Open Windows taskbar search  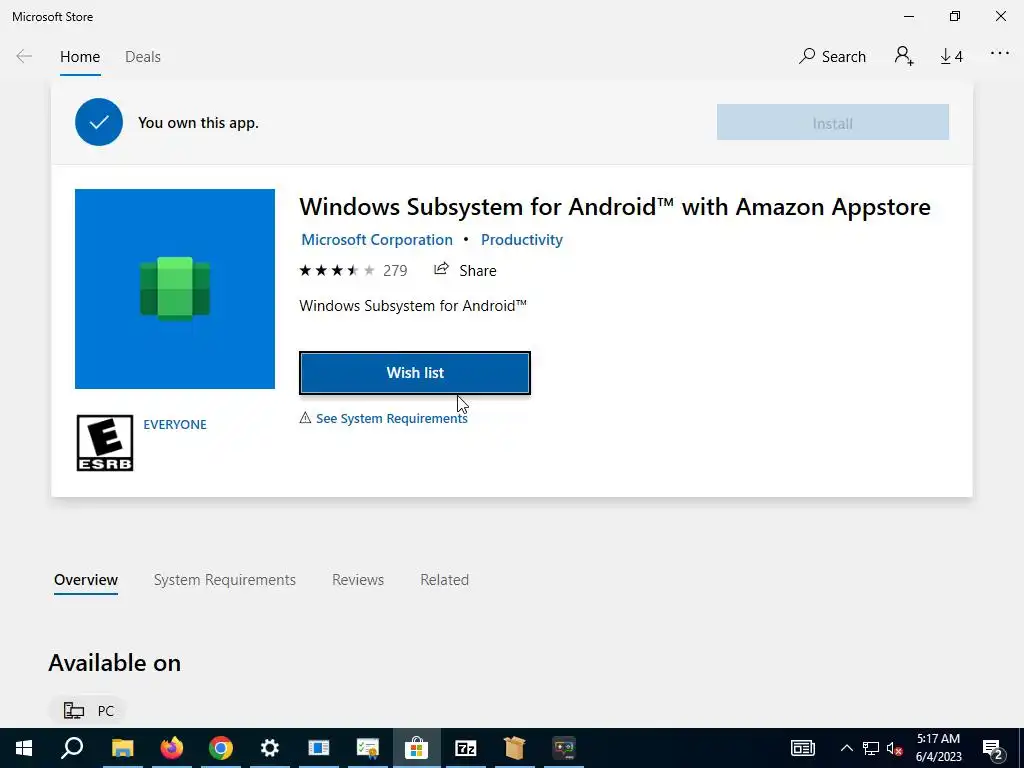point(72,748)
